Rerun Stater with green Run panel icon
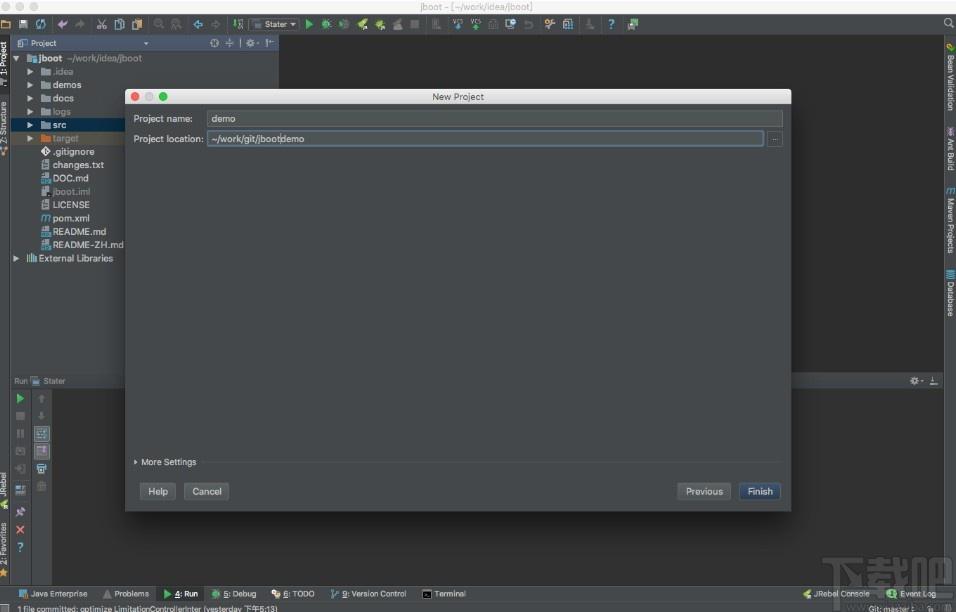This screenshot has width=956, height=612. [20, 399]
